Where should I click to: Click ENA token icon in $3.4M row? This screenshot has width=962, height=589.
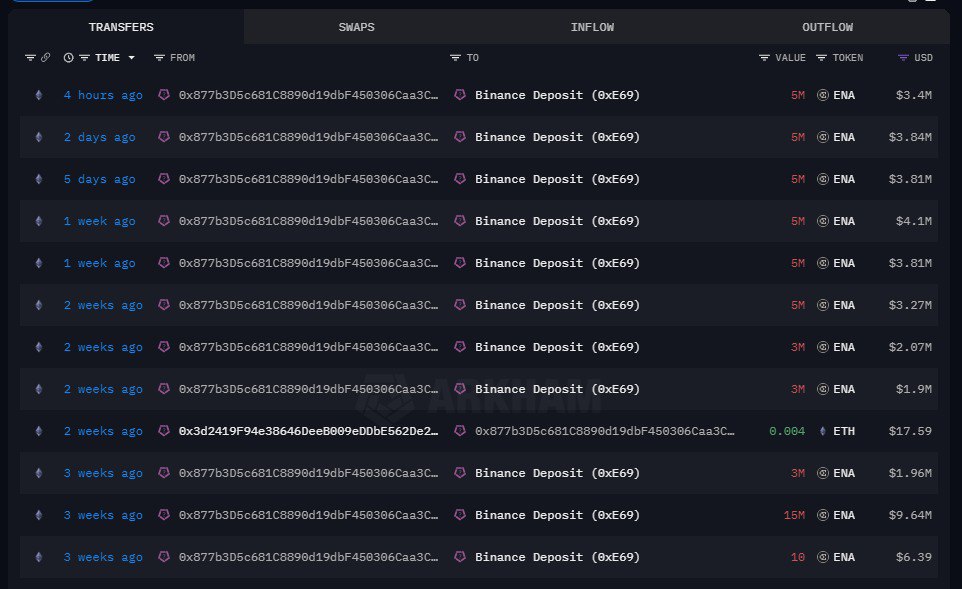823,95
